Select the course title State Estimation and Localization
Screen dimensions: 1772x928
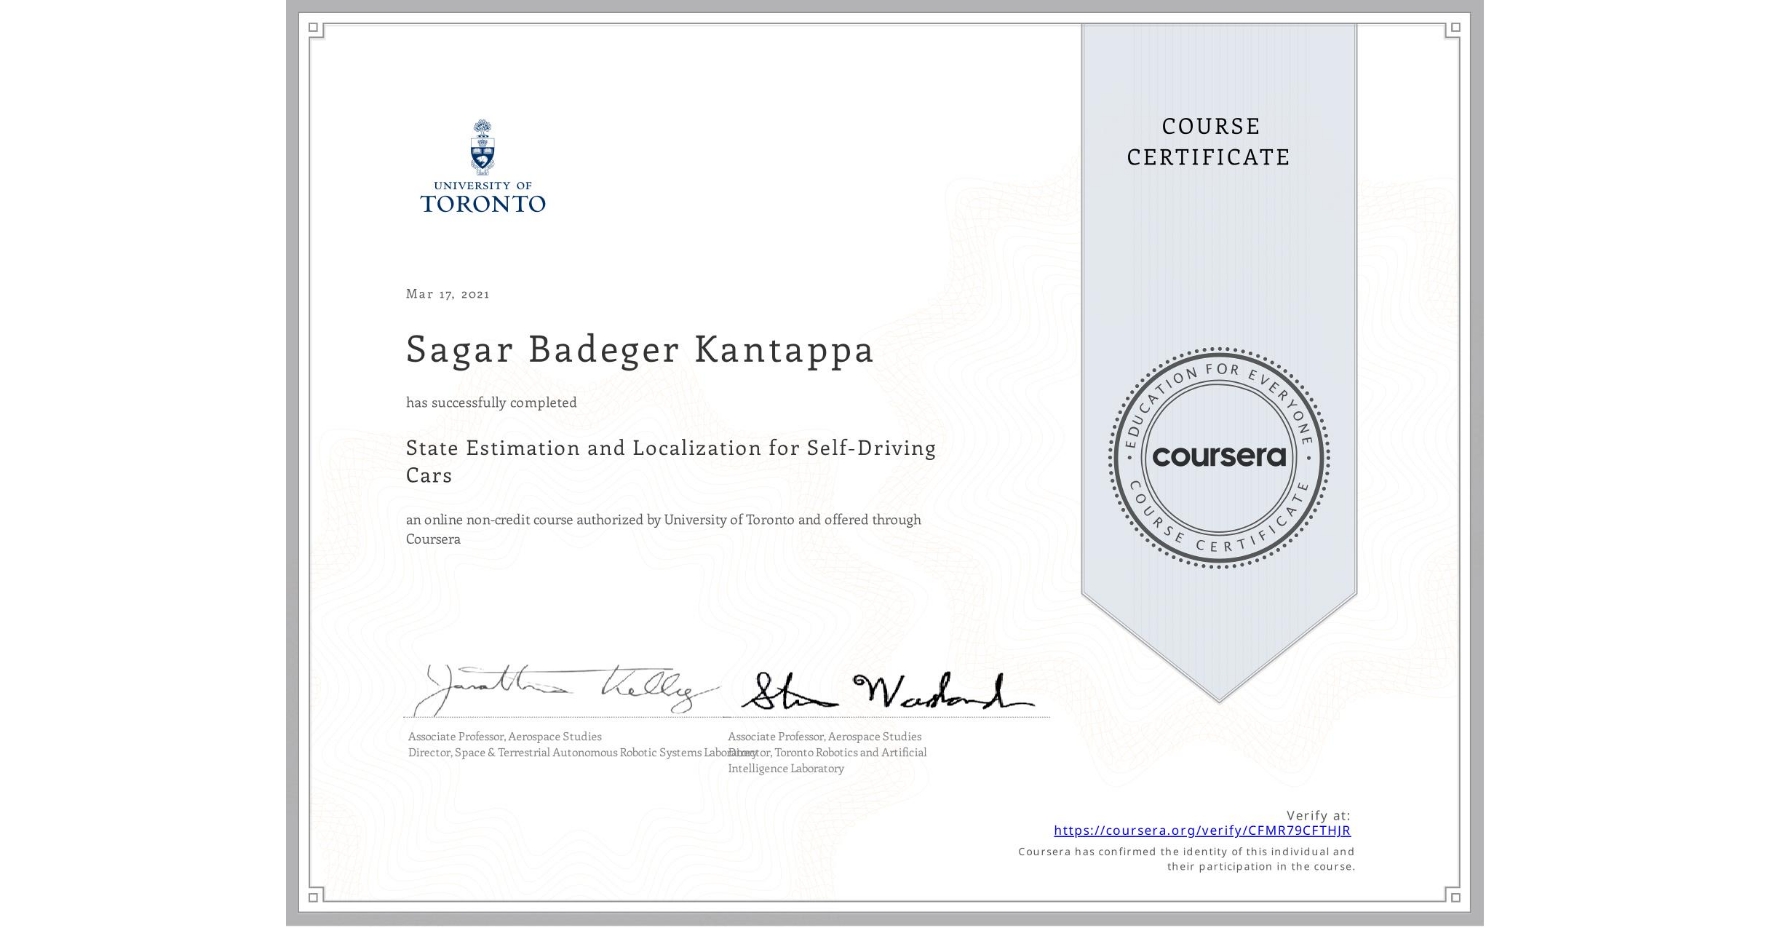coord(671,461)
